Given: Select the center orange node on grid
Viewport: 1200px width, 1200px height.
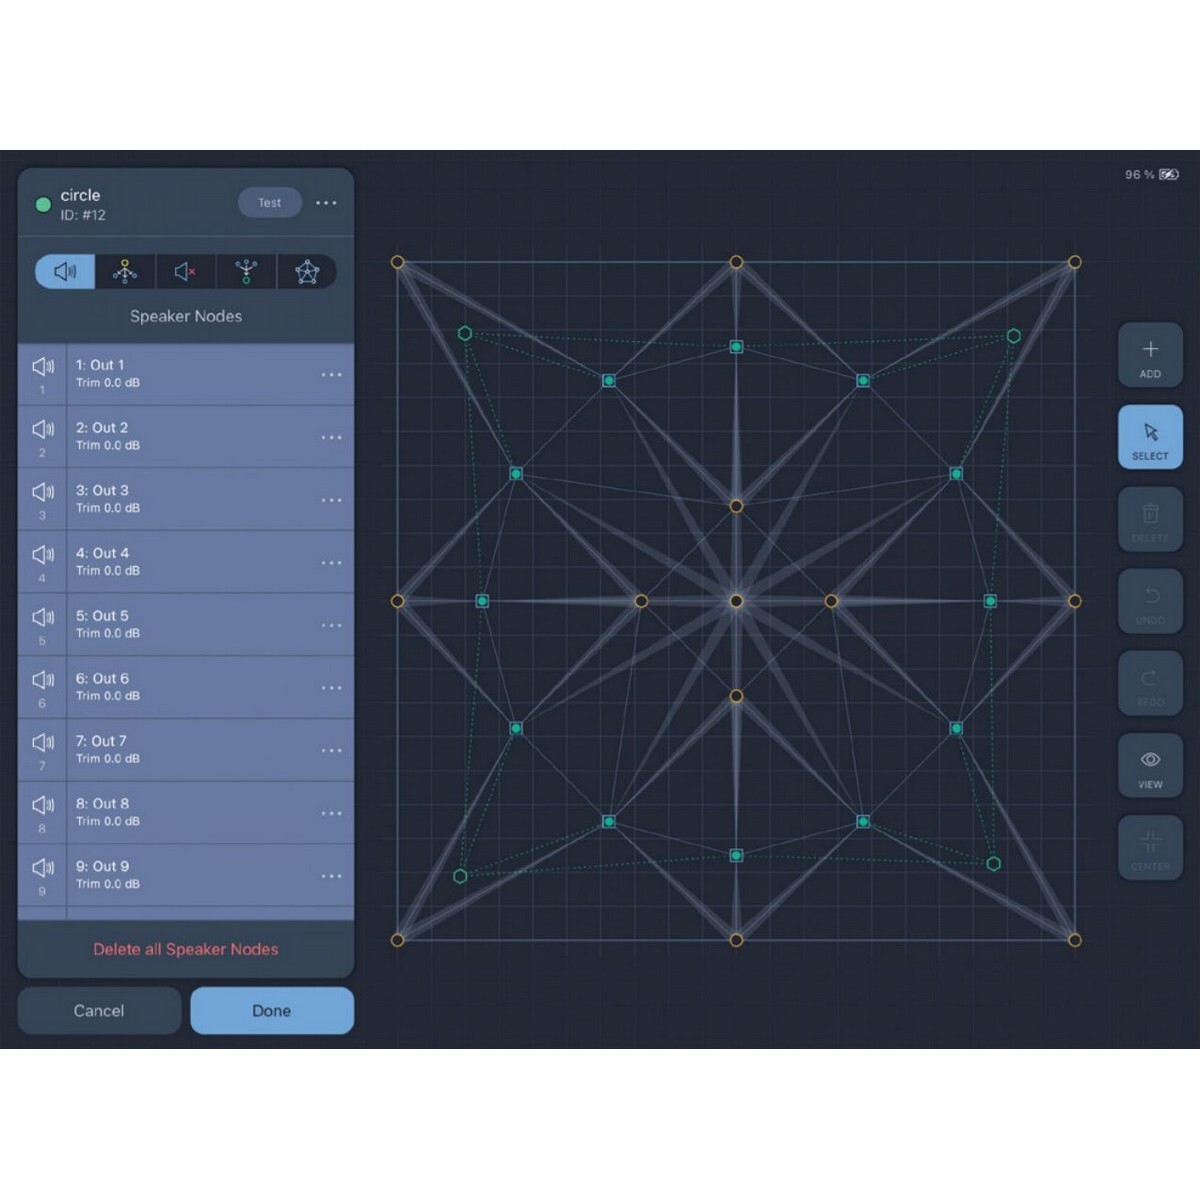Looking at the screenshot, I should pos(736,601).
